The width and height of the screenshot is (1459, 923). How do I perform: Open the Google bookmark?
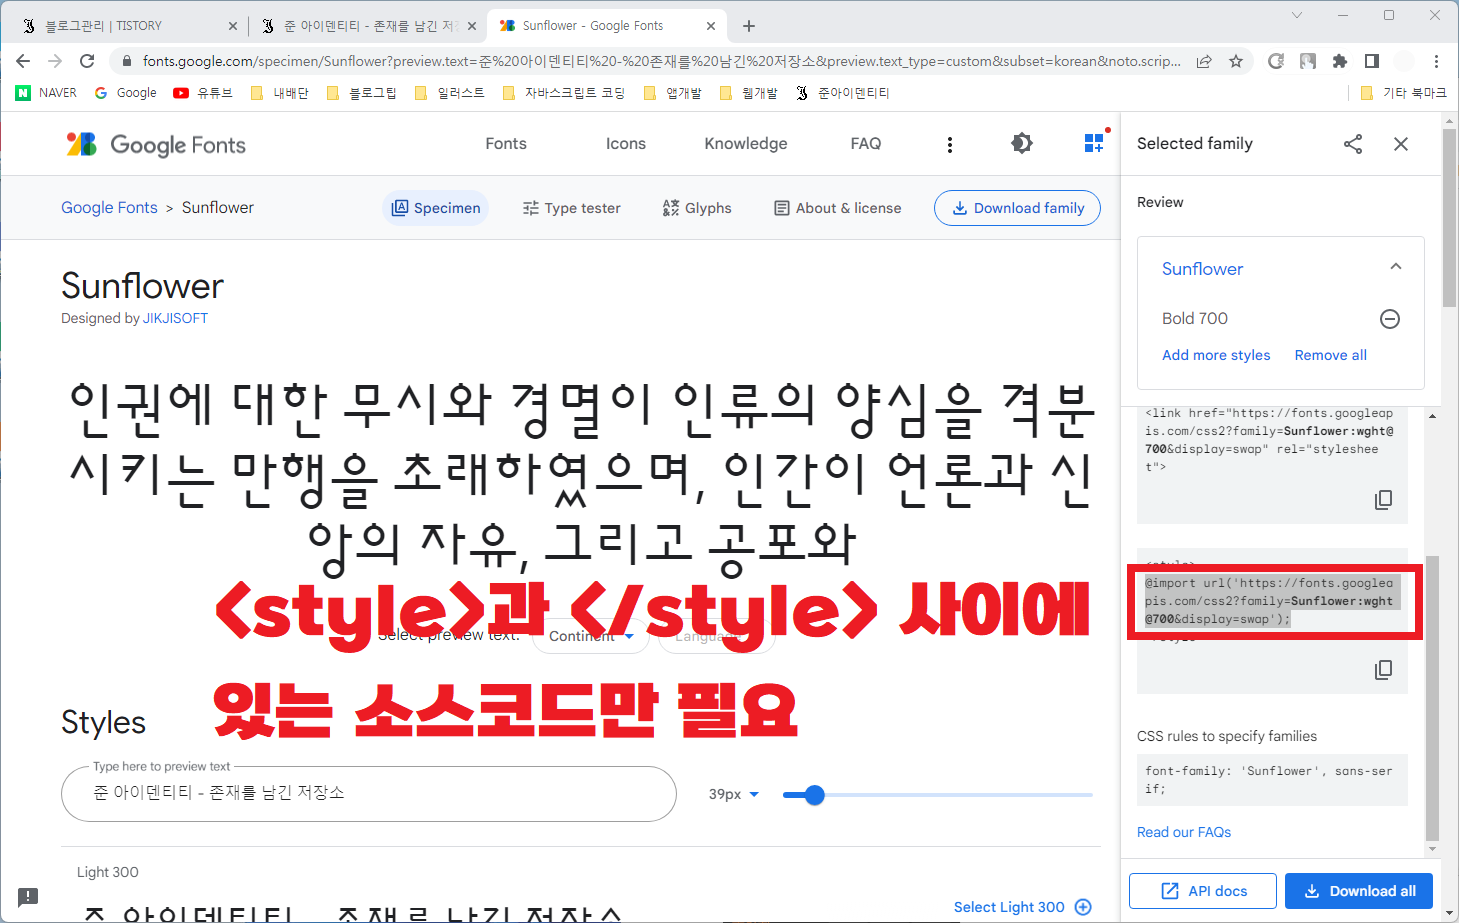click(x=125, y=93)
